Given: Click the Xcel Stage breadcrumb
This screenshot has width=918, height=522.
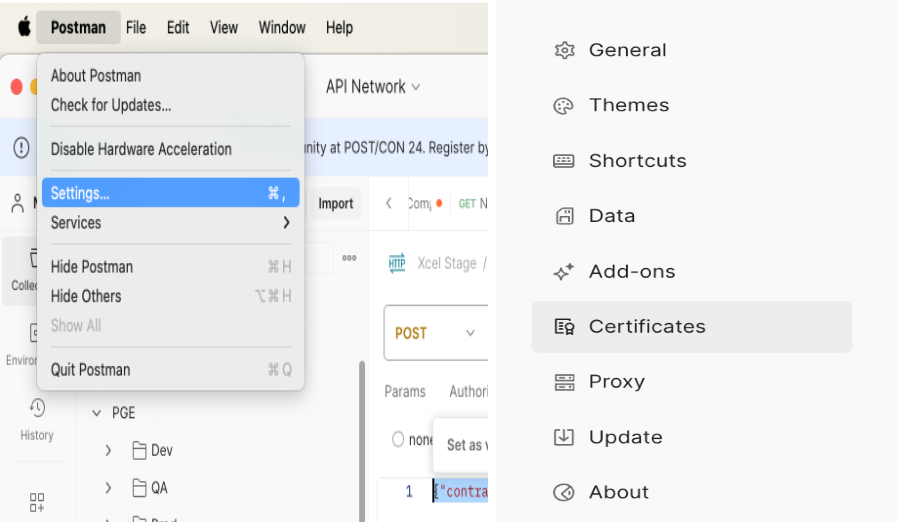Looking at the screenshot, I should coord(447,263).
